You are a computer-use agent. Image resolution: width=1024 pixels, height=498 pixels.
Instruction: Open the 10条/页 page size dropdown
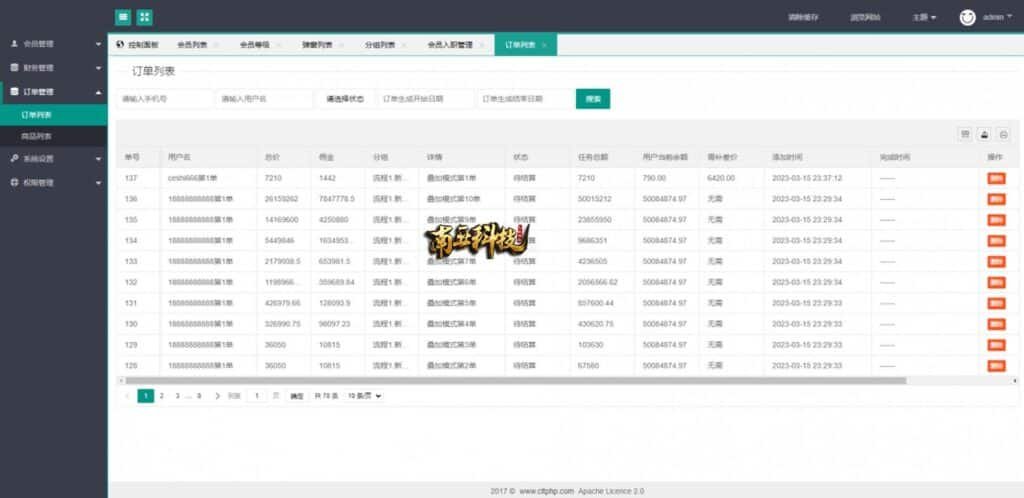[364, 396]
